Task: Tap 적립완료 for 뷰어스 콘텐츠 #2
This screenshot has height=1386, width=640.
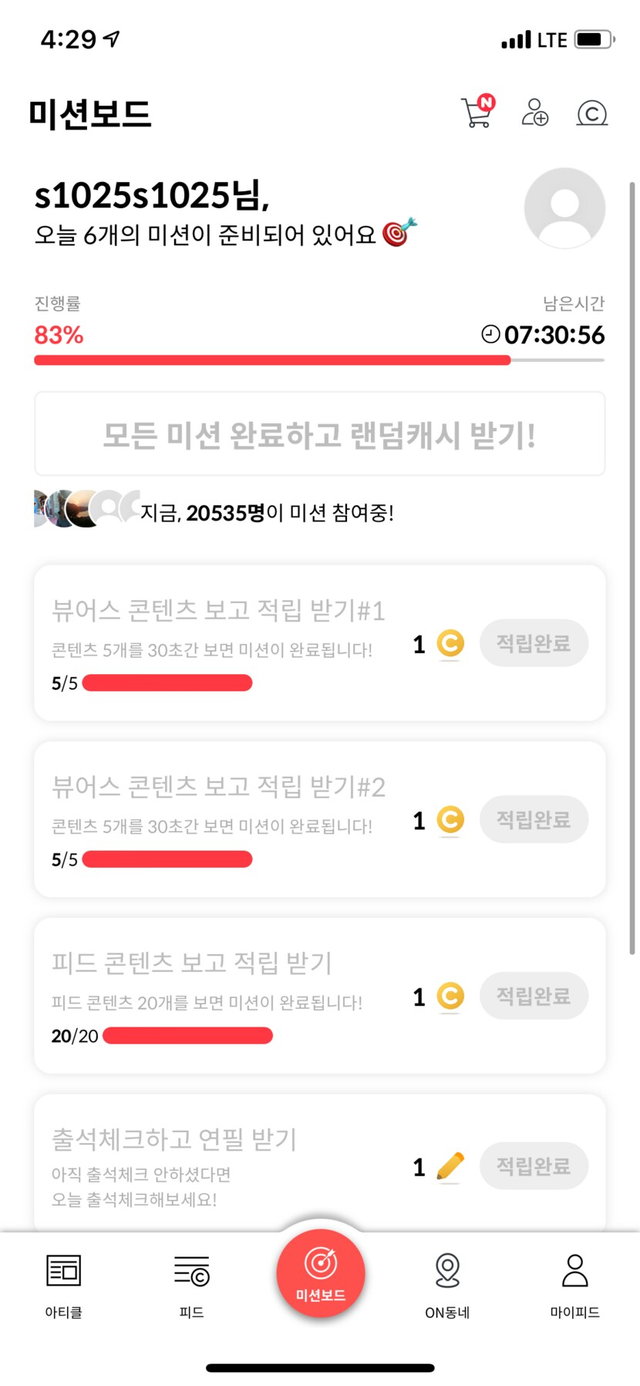Action: (x=533, y=820)
